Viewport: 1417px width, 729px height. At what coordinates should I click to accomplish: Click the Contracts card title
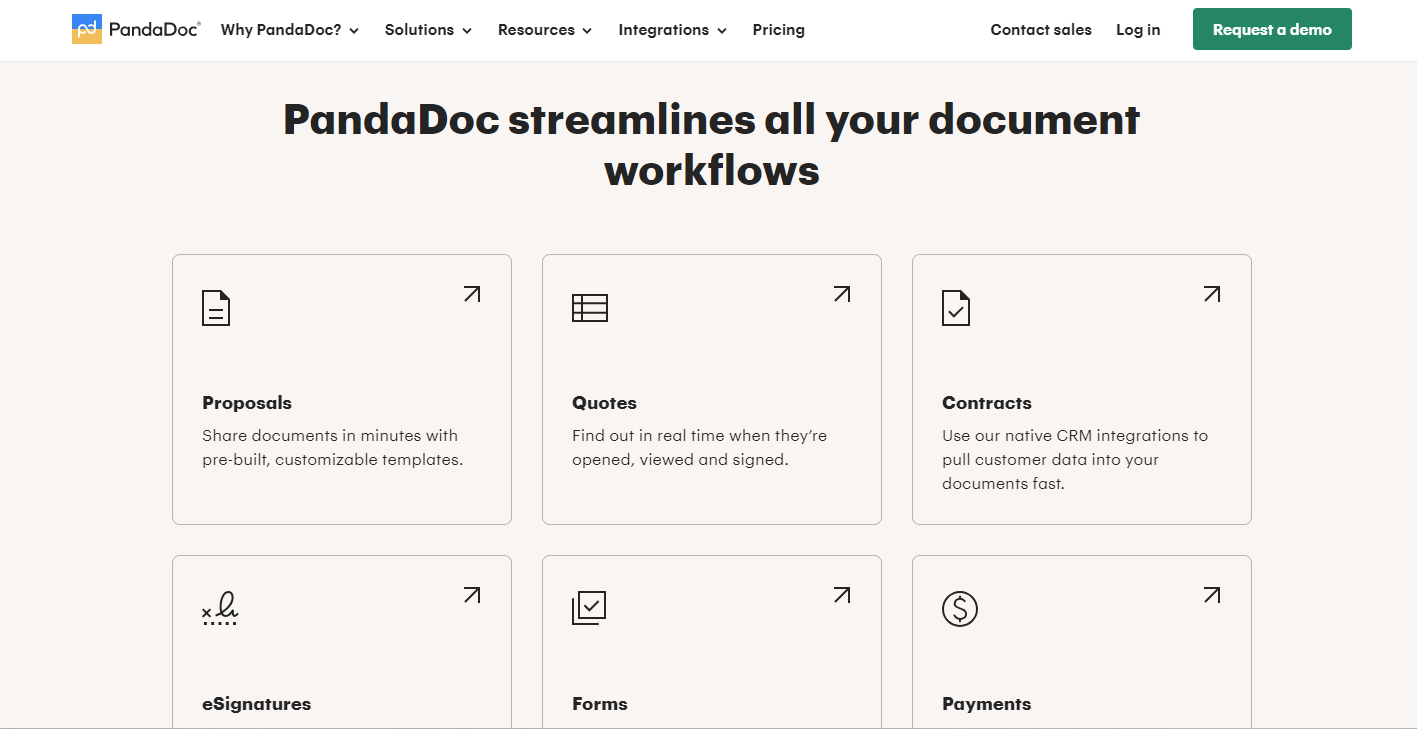click(x=987, y=403)
